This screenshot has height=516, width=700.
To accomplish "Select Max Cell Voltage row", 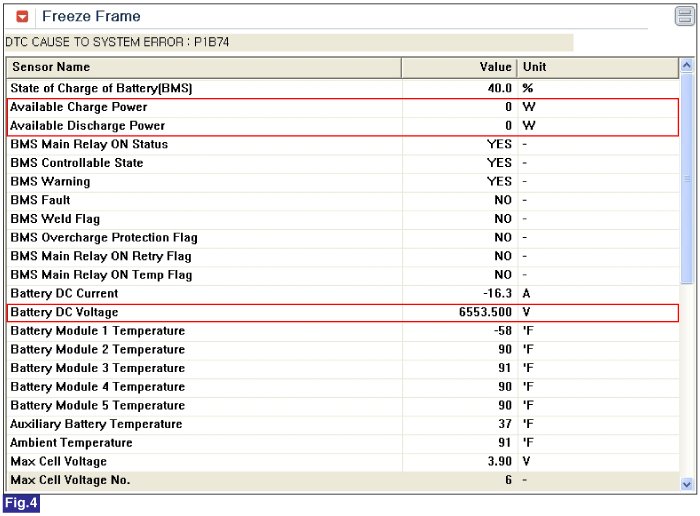I will [x=343, y=462].
